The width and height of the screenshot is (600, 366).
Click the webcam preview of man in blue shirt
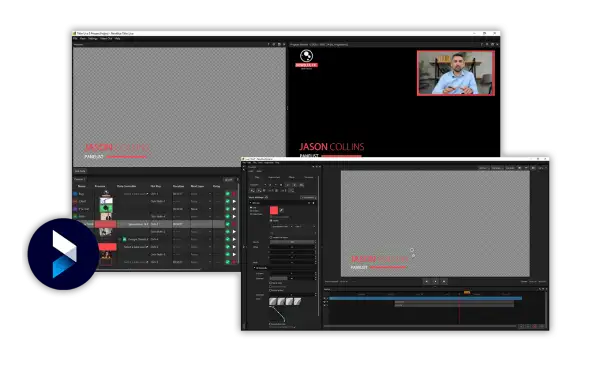point(455,73)
